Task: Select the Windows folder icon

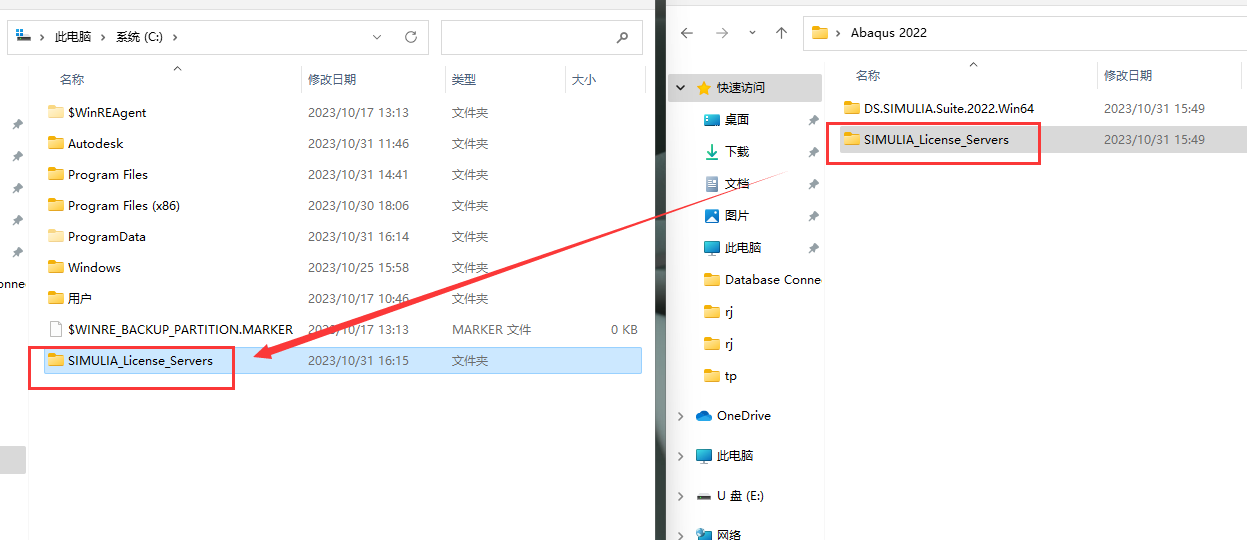Action: click(x=56, y=267)
